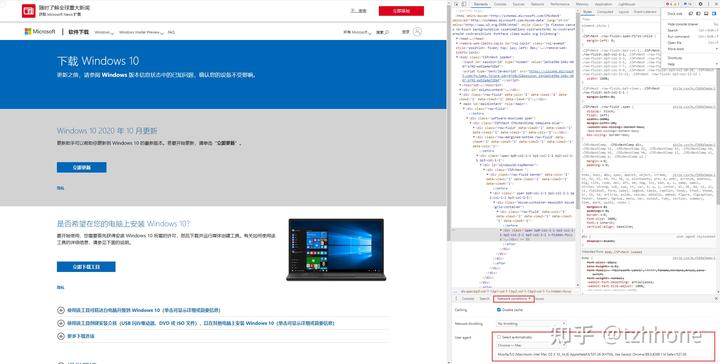Switch to the Network tab

[537, 4]
